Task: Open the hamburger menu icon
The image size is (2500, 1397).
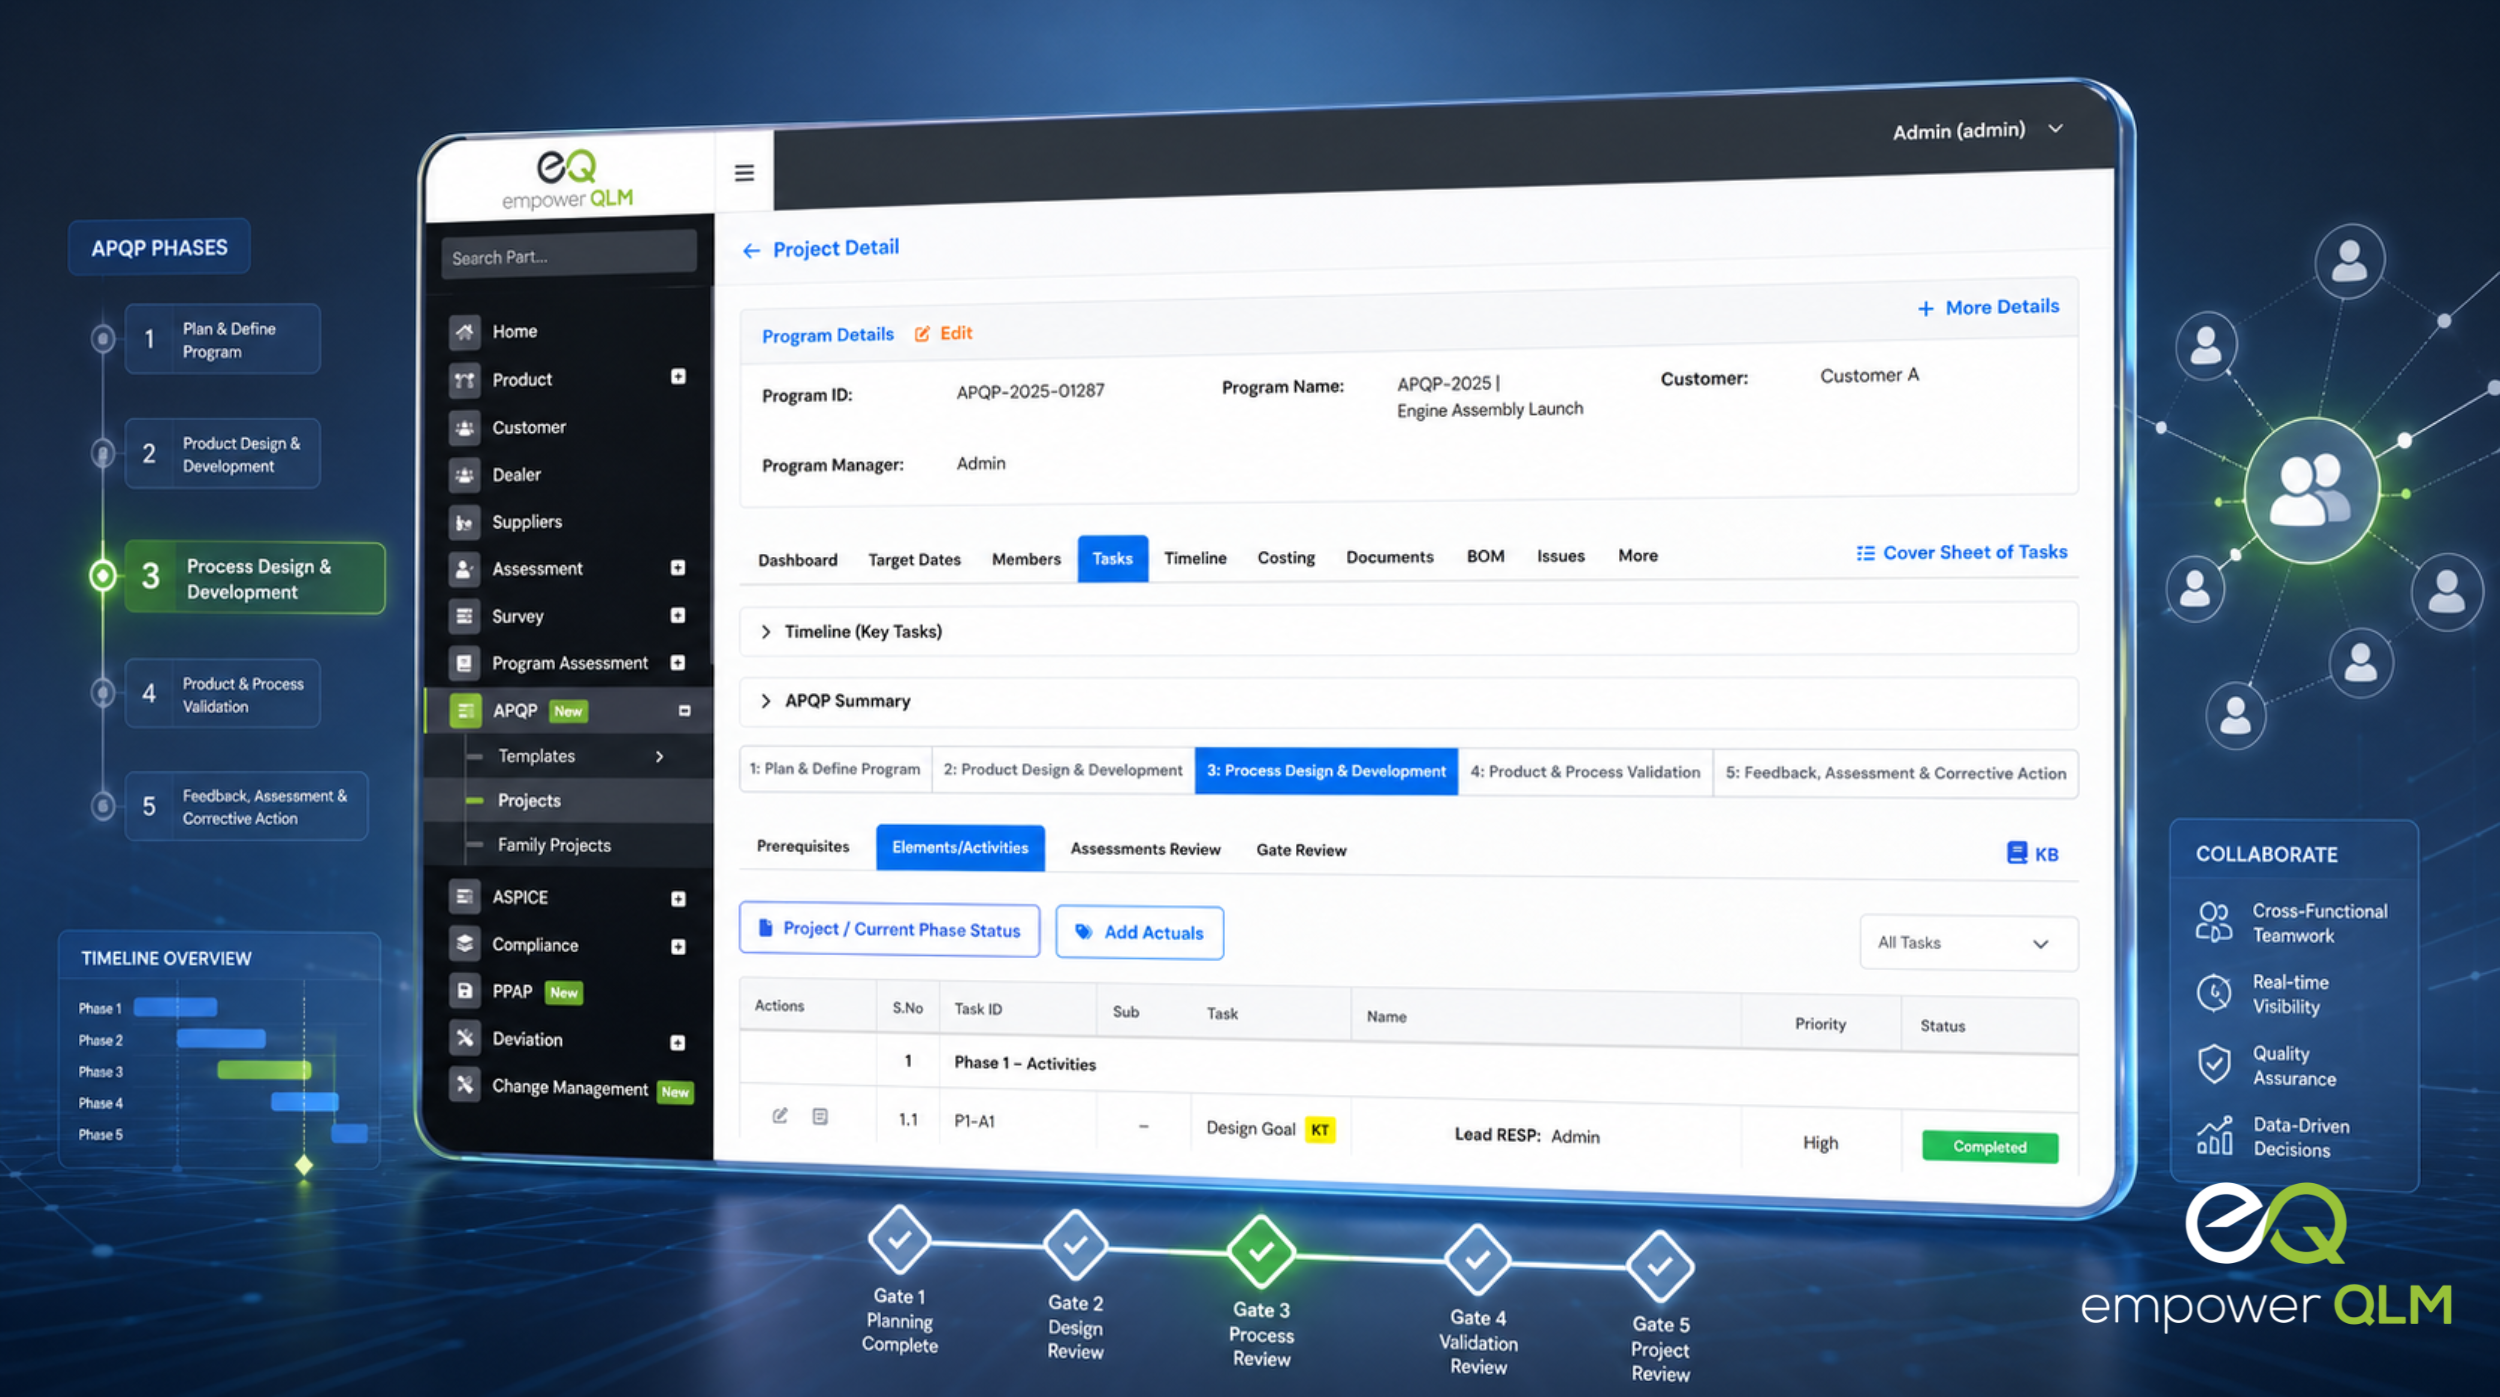Action: pyautogui.click(x=744, y=173)
